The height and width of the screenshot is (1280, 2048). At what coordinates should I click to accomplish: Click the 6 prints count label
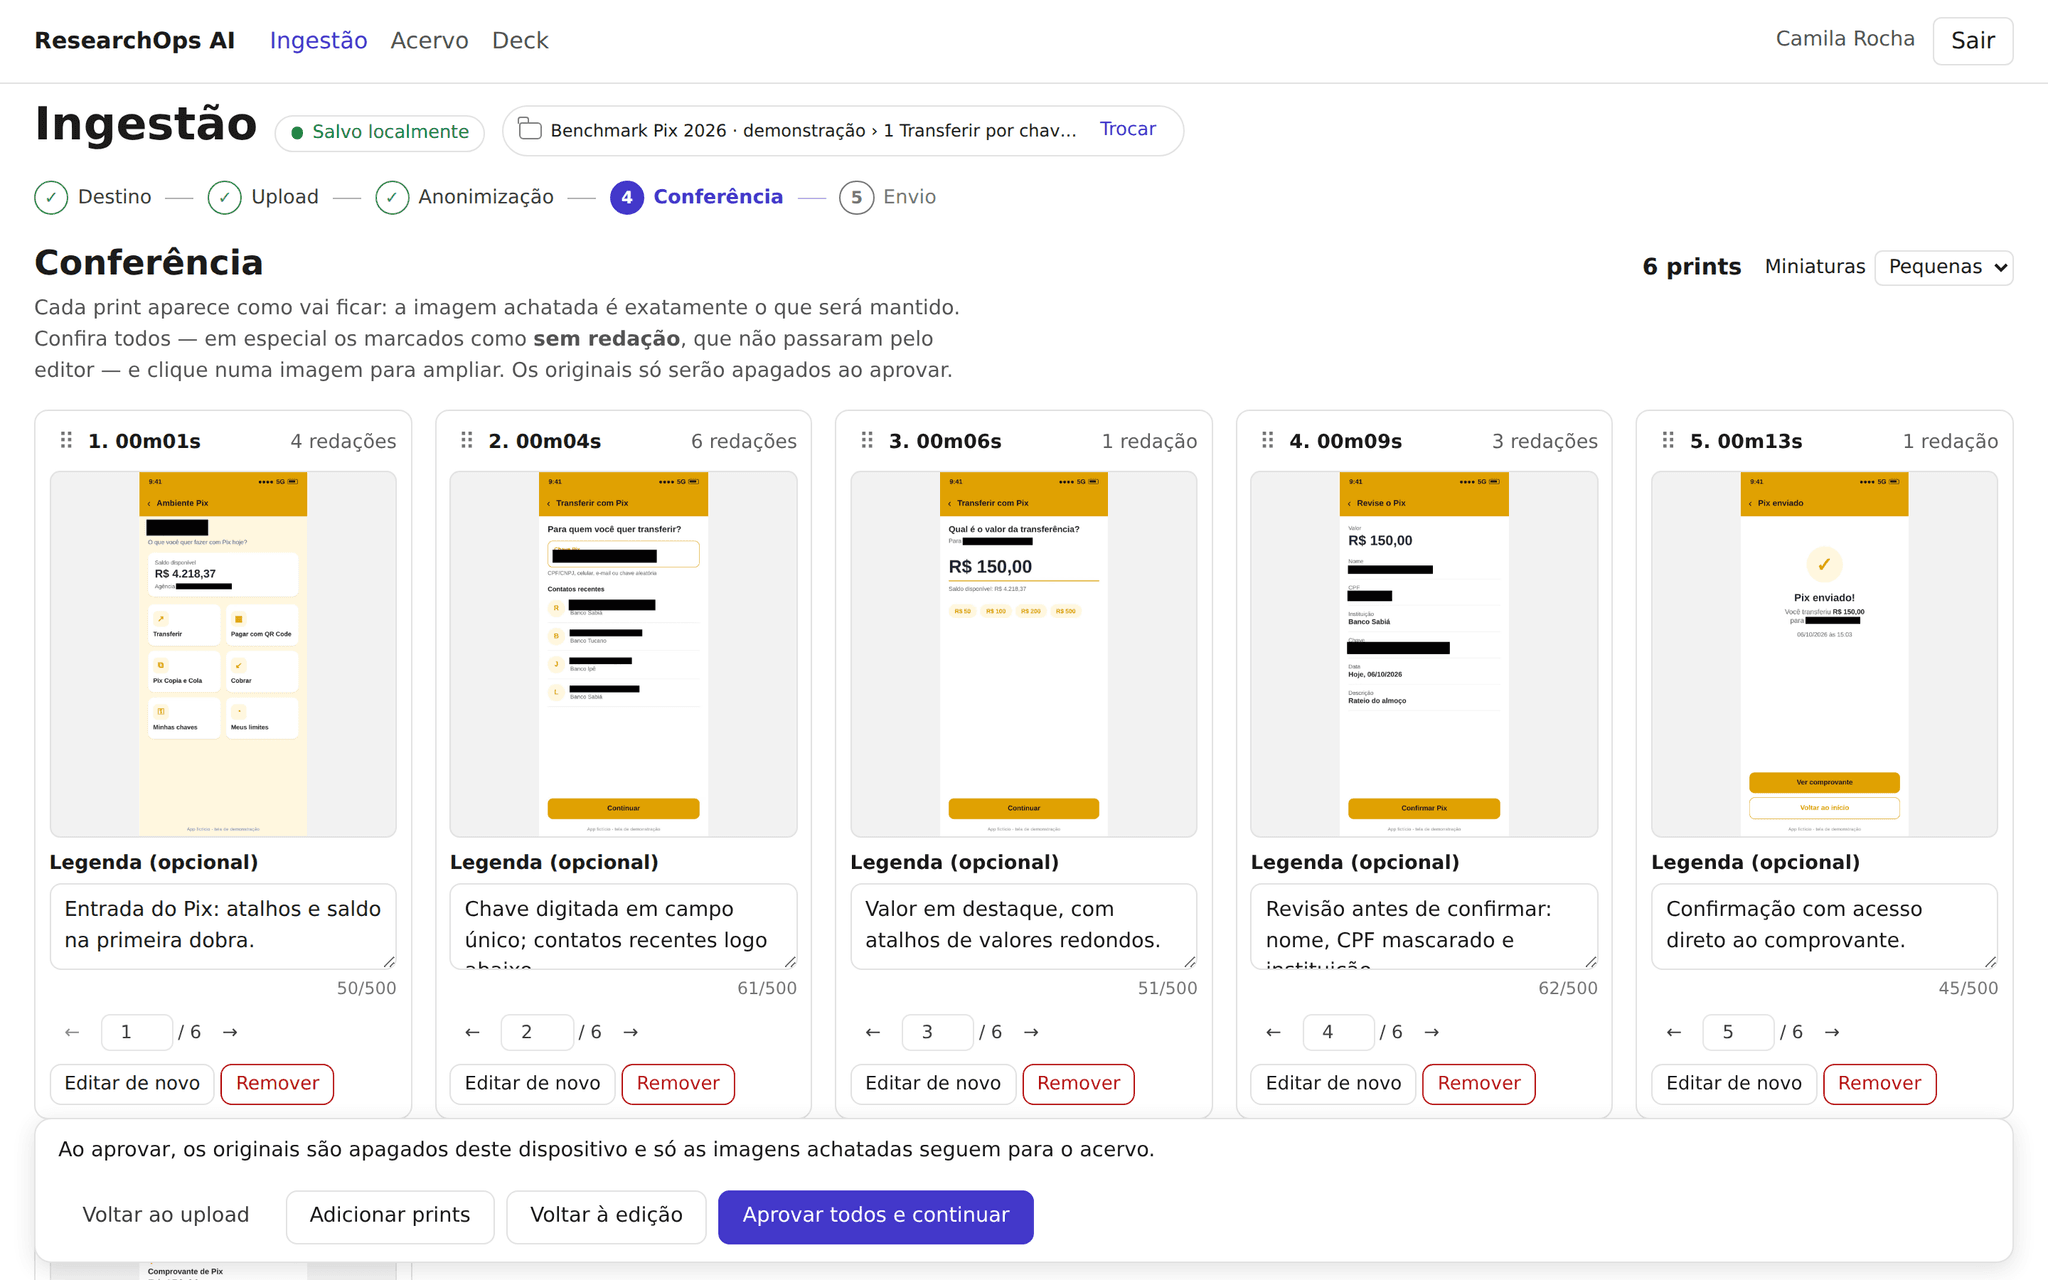1692,267
